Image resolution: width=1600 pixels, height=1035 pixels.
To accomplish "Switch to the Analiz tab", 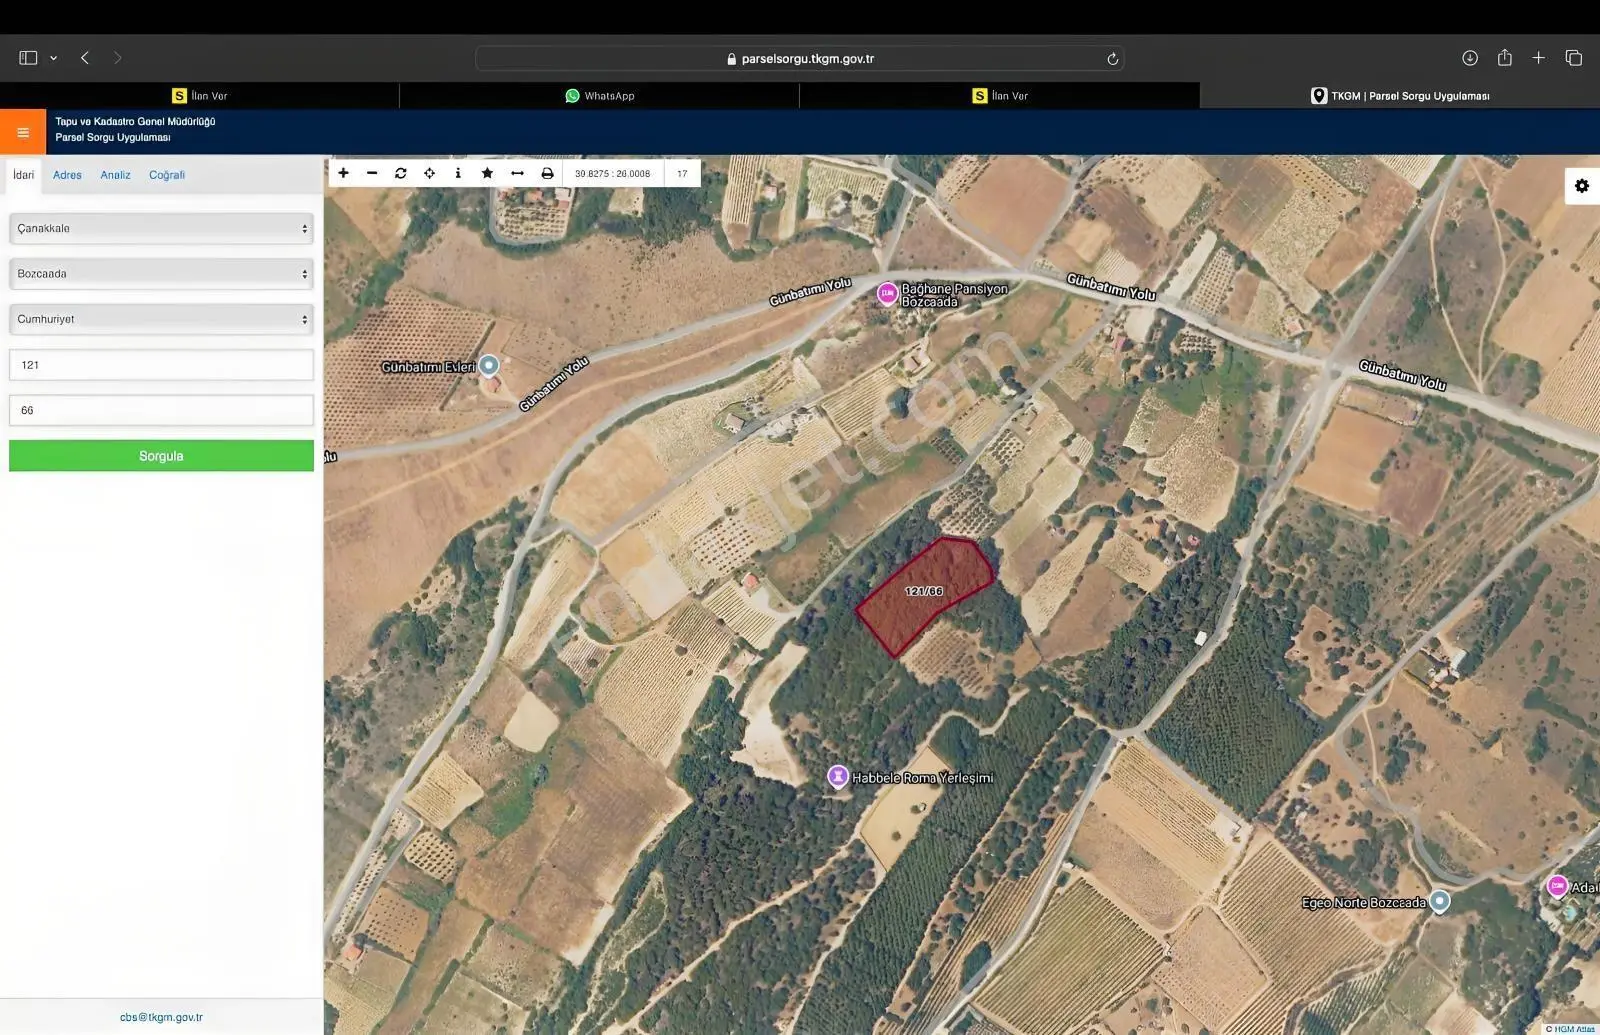I will pos(115,175).
